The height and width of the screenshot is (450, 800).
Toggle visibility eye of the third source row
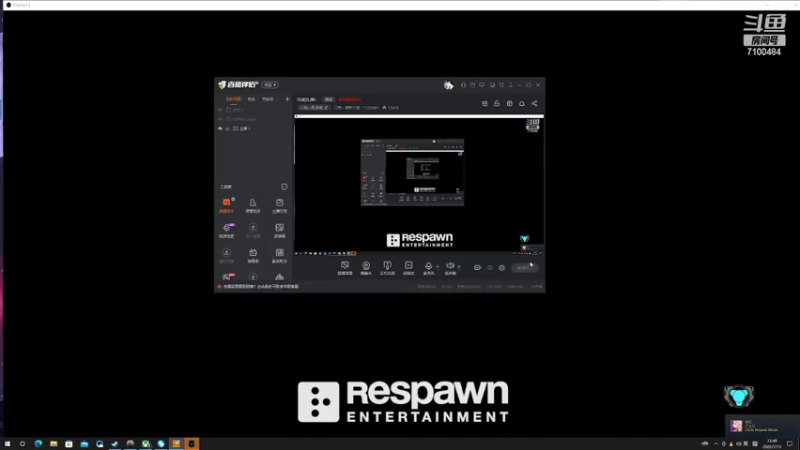tap(220, 129)
